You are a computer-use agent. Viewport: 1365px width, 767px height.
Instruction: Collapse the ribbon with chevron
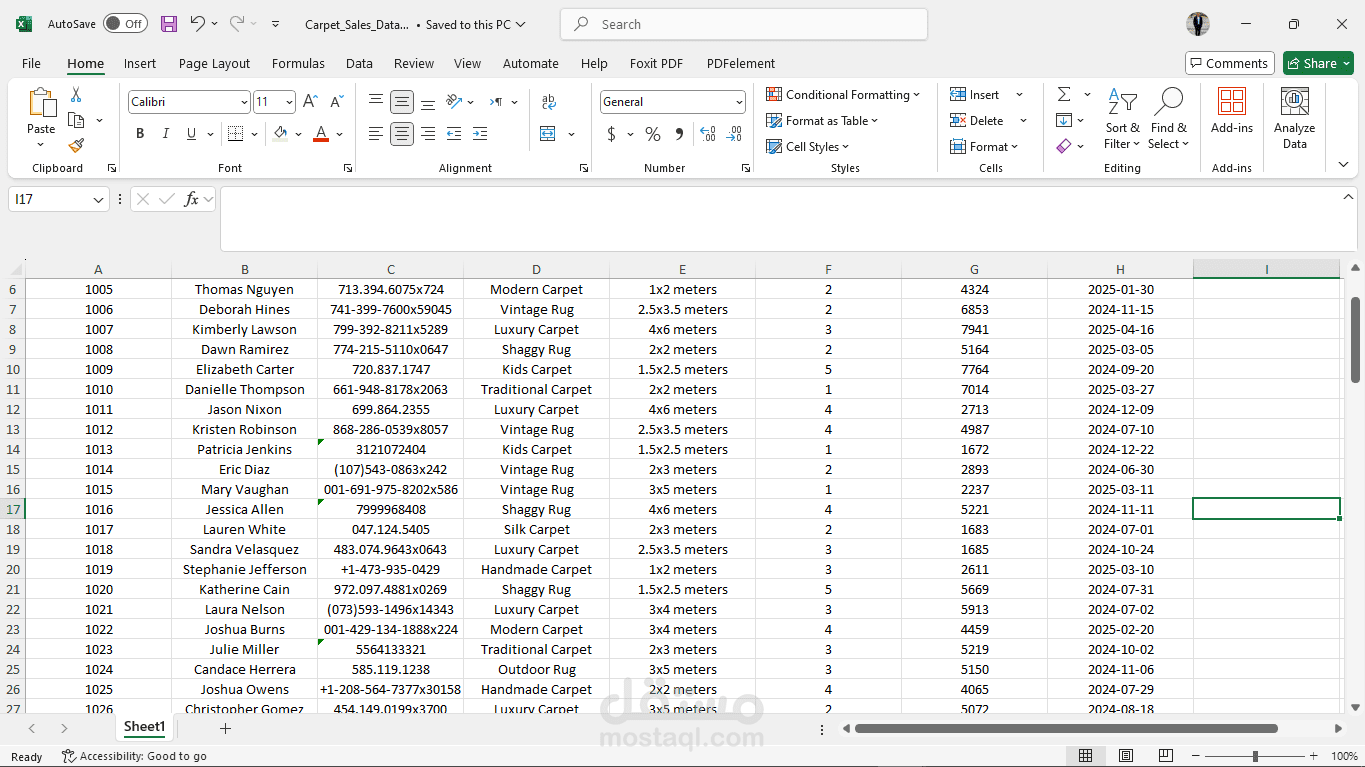click(x=1343, y=164)
